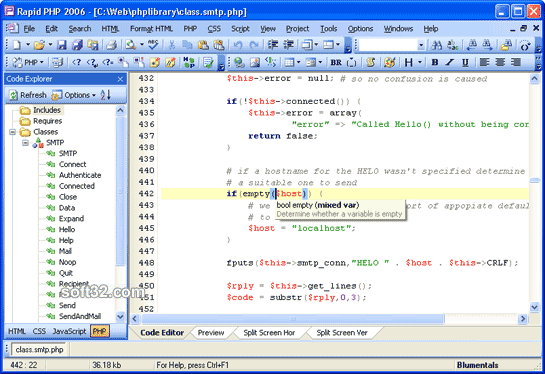Select the SendAndMail method in tree
The width and height of the screenshot is (545, 374).
coord(80,316)
